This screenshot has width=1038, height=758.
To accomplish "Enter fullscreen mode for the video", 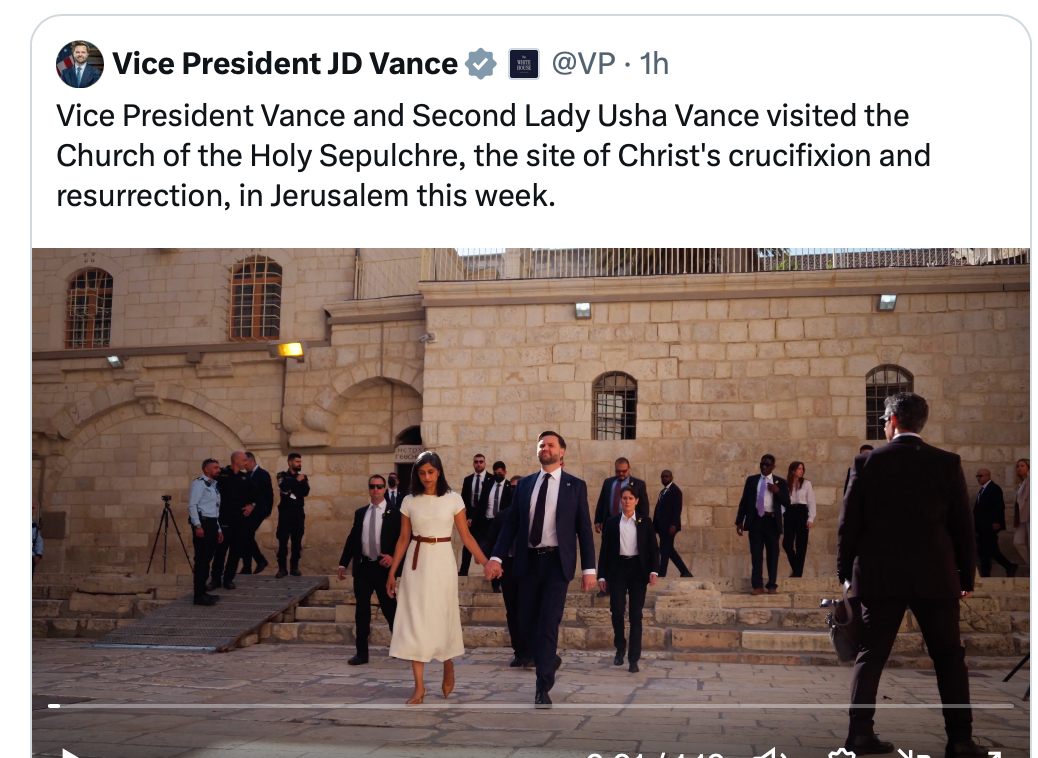I will pyautogui.click(x=992, y=752).
